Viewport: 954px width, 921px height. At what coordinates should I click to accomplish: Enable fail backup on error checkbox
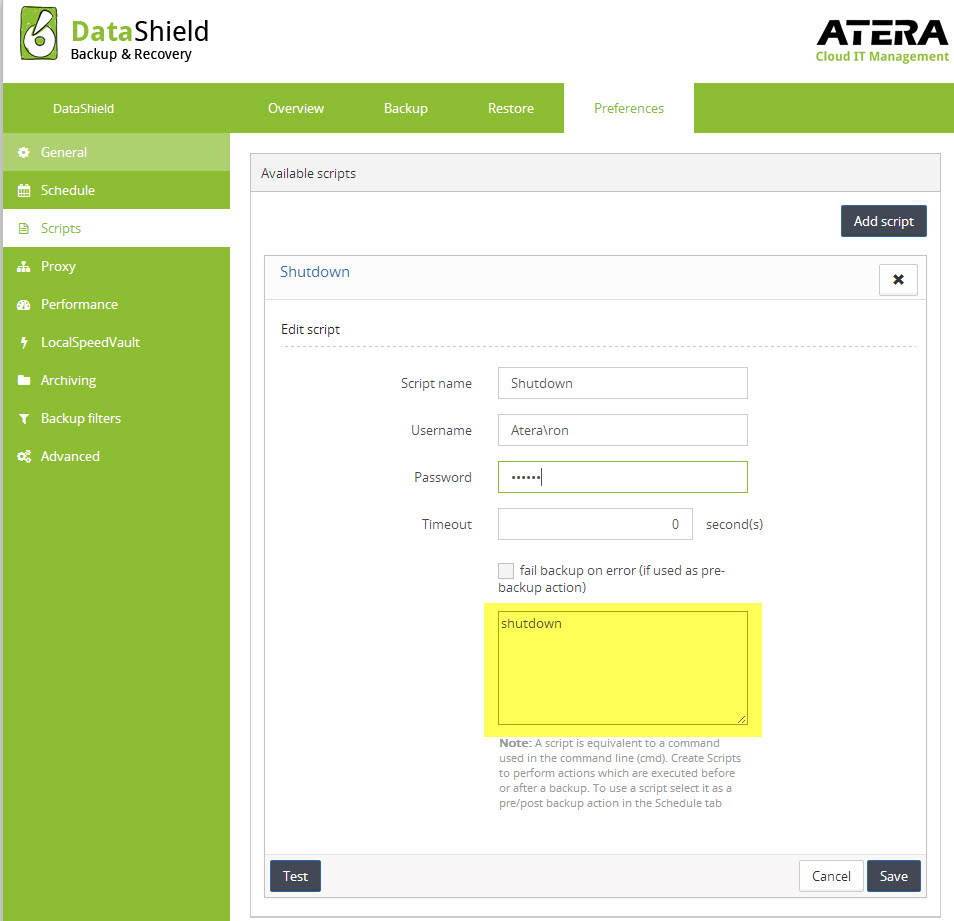pyautogui.click(x=506, y=570)
